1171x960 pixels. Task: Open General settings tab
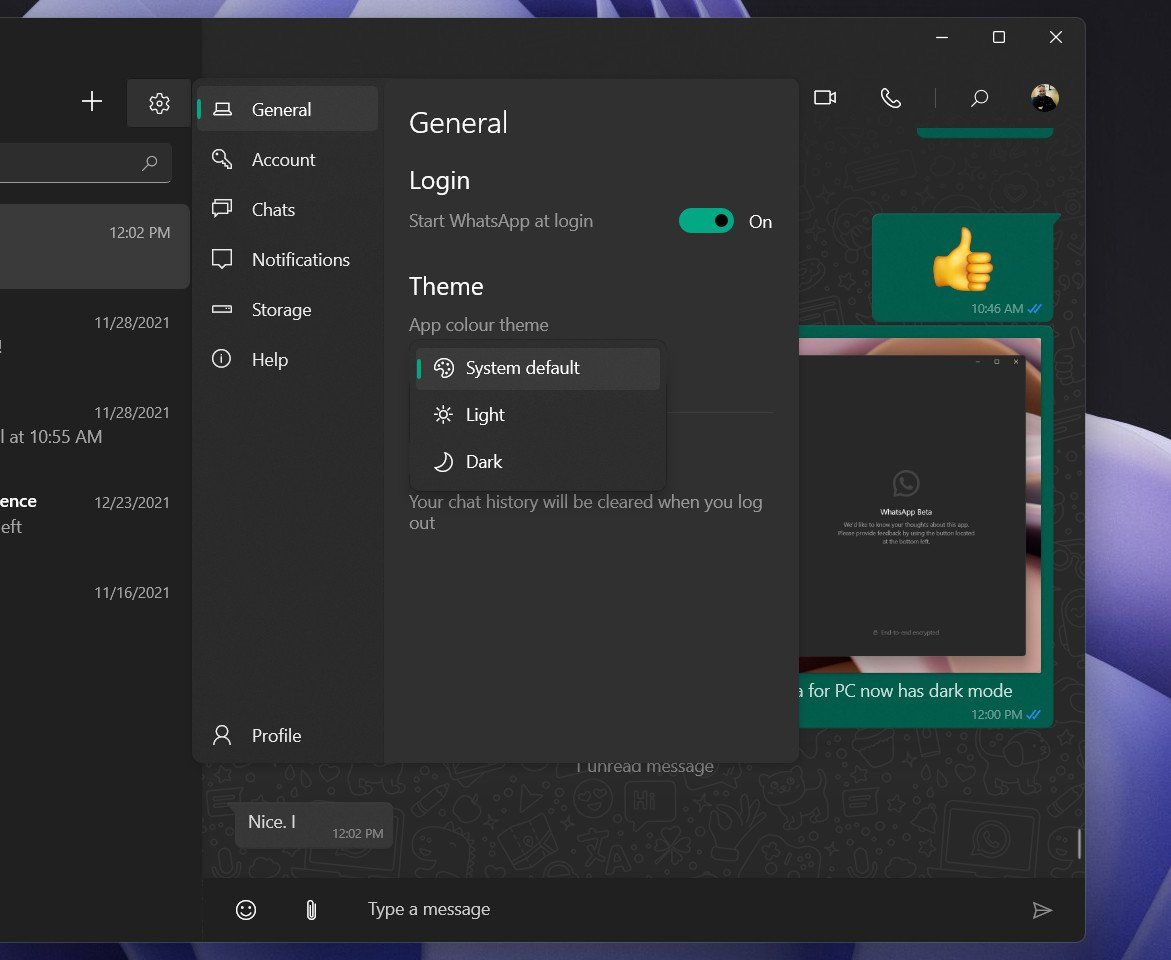[x=288, y=109]
